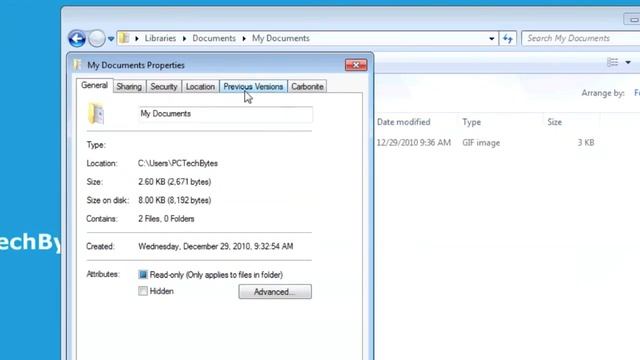Sort by Size column header

click(554, 122)
